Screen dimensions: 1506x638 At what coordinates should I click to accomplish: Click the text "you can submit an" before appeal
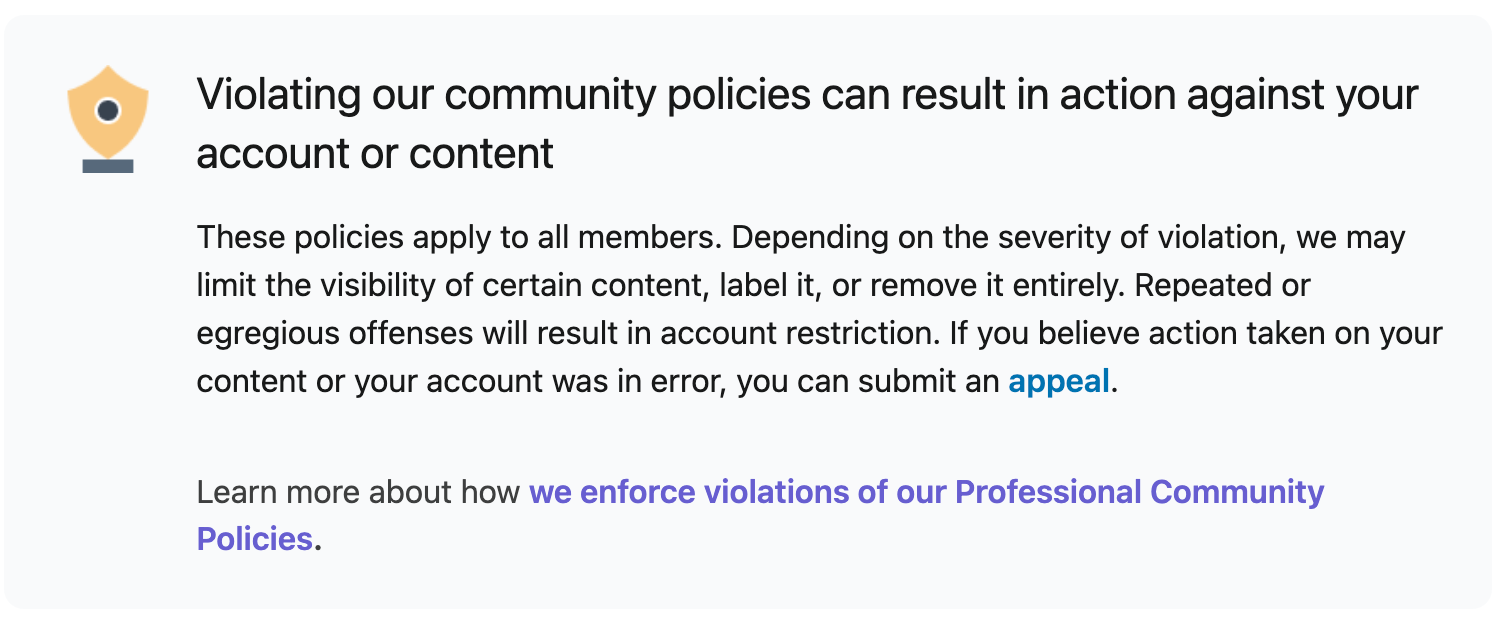[x=868, y=381]
